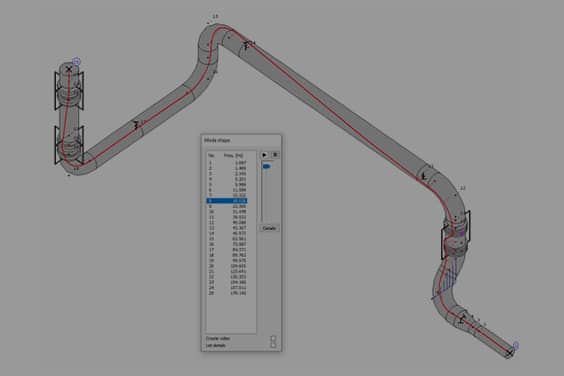Select highlighted mode 8 row

point(227,201)
